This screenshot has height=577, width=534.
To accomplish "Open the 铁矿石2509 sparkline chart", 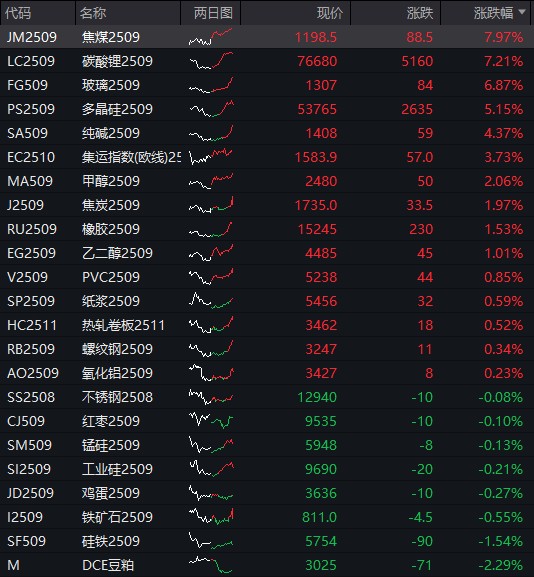I will 211,517.
